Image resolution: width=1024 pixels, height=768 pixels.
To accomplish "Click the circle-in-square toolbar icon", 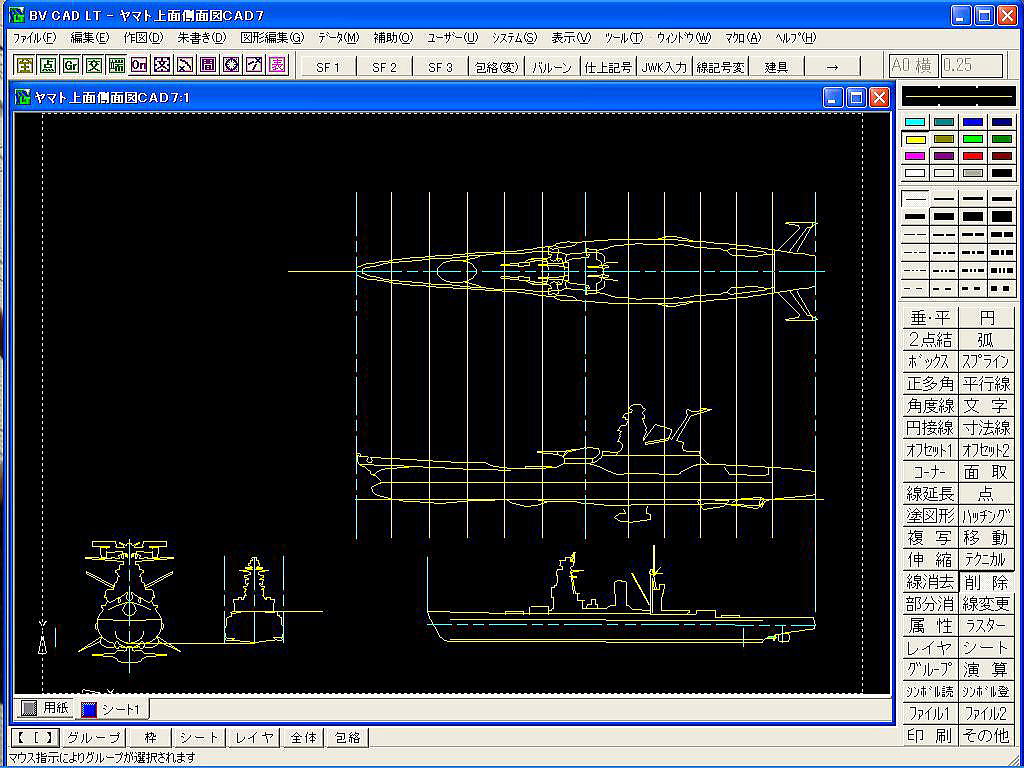I will click(x=231, y=65).
